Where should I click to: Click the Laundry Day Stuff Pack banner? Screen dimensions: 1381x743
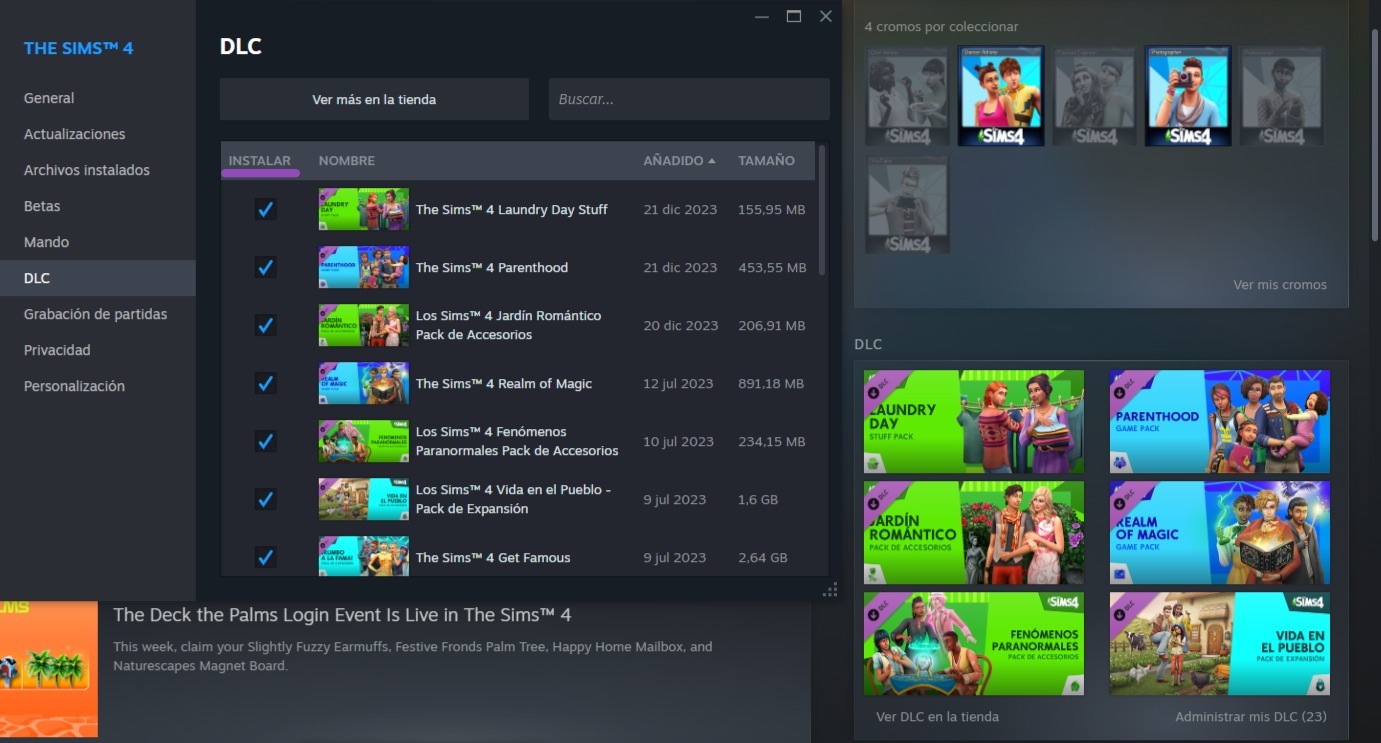click(973, 422)
